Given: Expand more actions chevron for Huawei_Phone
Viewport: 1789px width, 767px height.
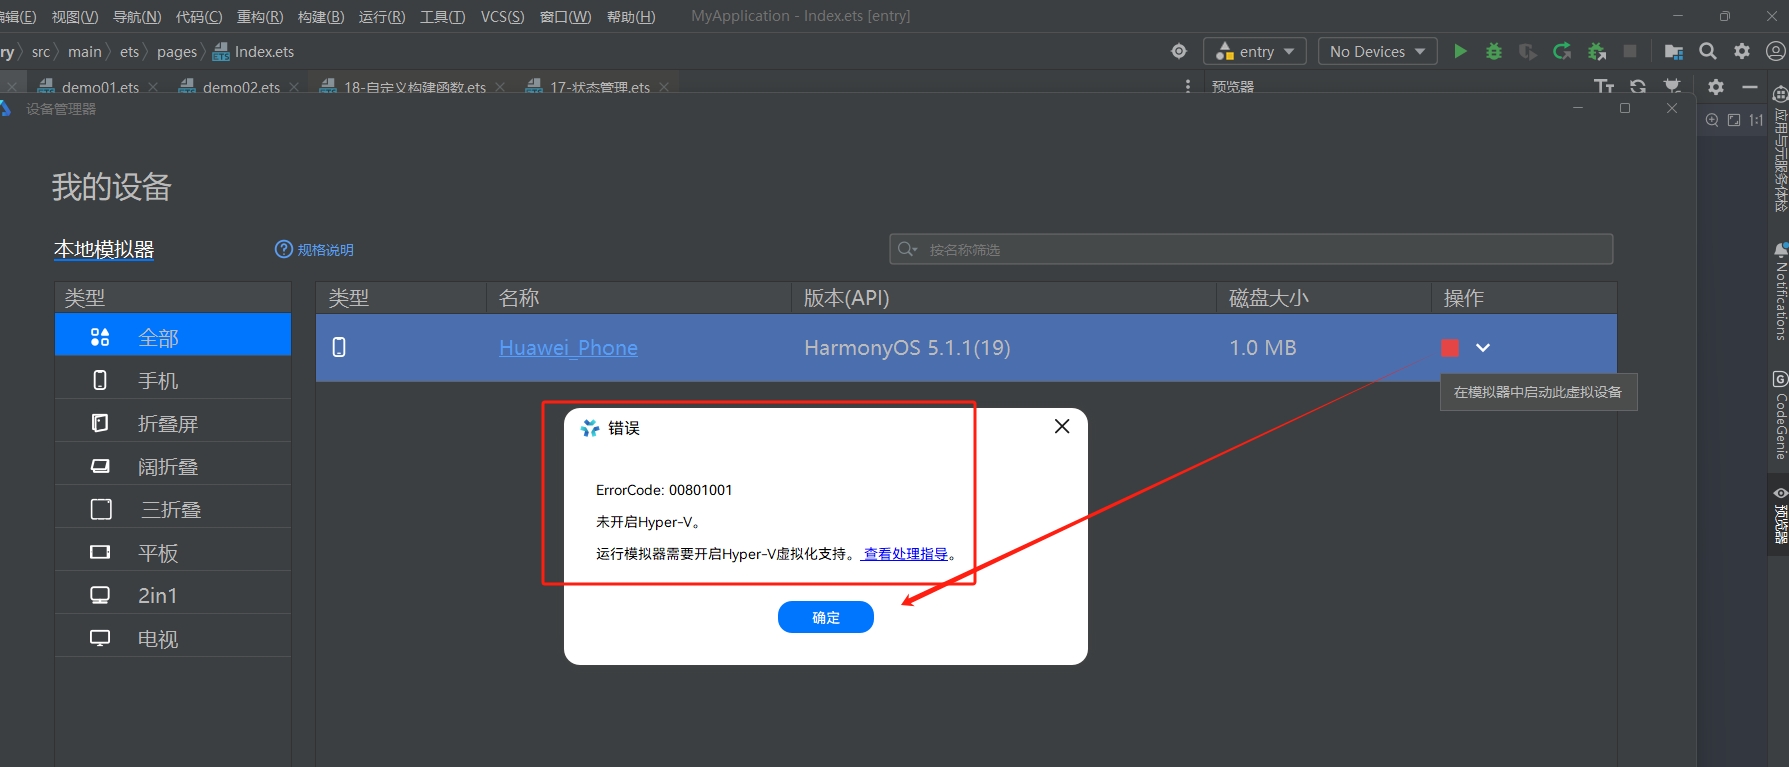Looking at the screenshot, I should pyautogui.click(x=1483, y=348).
